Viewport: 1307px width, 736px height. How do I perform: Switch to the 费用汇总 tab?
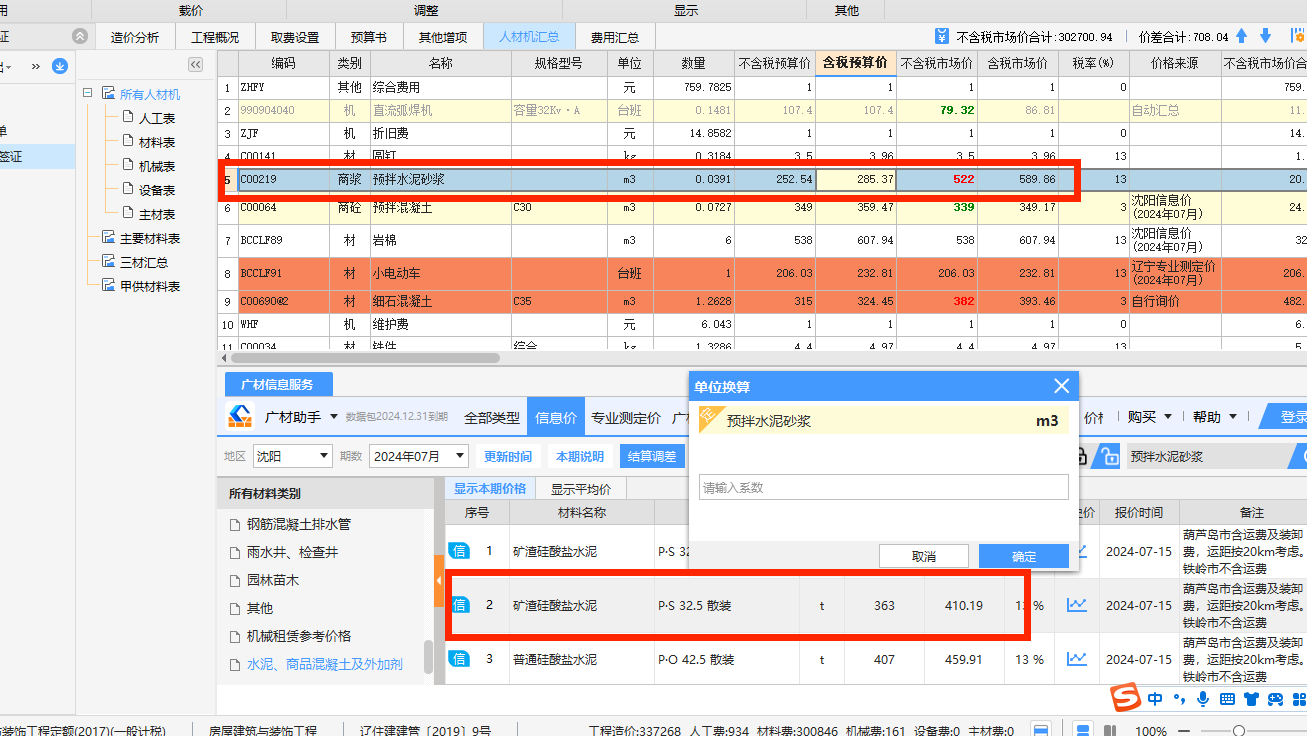coord(615,37)
